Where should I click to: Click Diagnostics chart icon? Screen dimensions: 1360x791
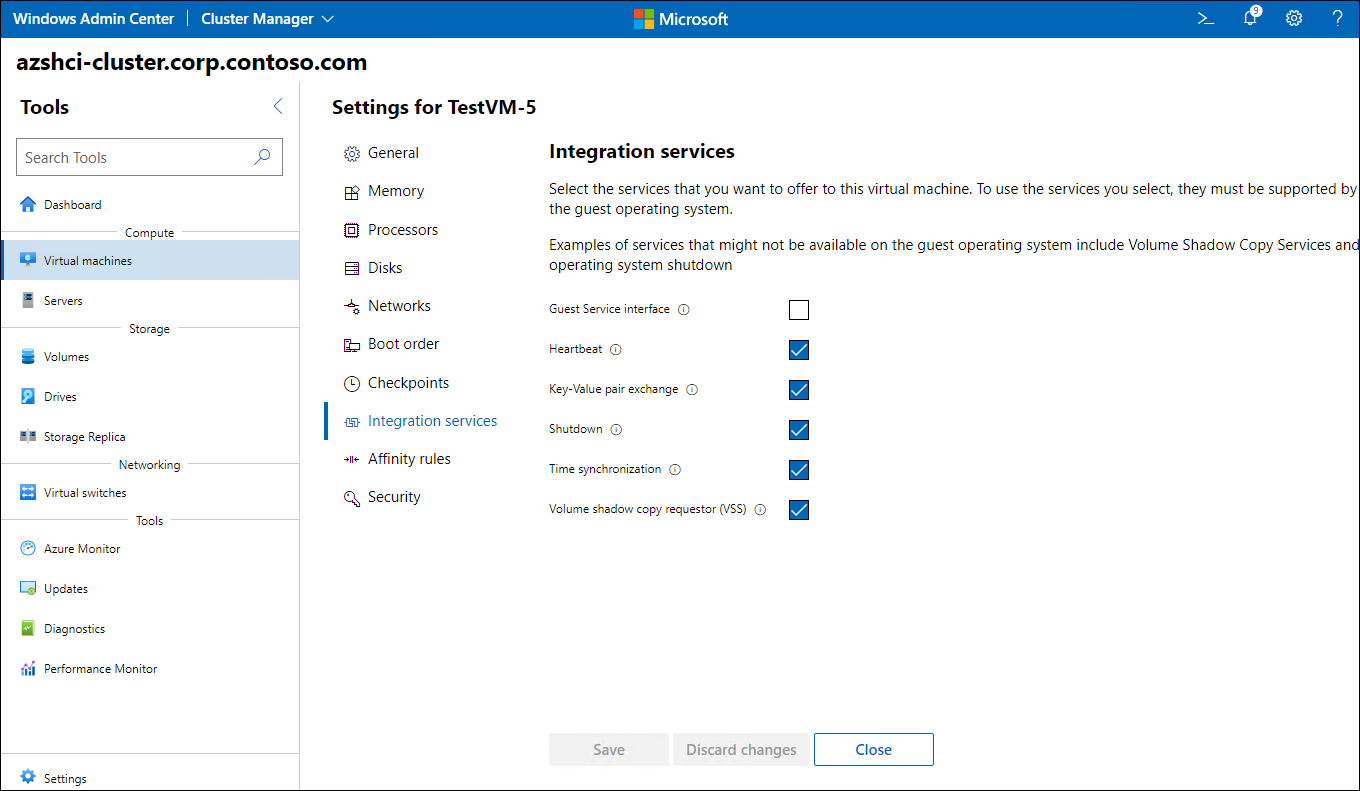tap(28, 629)
